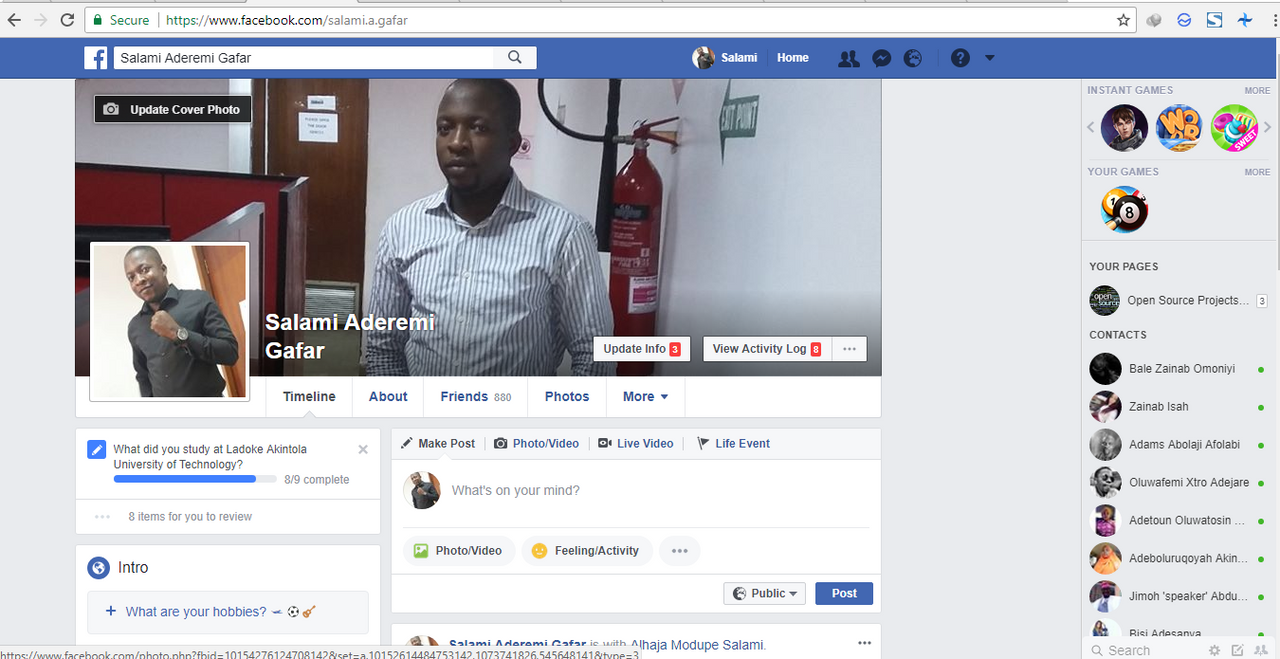Click the Facebook search field
The width and height of the screenshot is (1280, 659).
305,58
